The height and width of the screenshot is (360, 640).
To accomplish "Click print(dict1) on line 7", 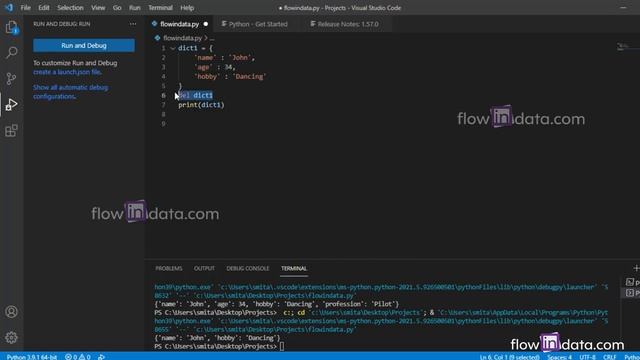I will pyautogui.click(x=201, y=105).
